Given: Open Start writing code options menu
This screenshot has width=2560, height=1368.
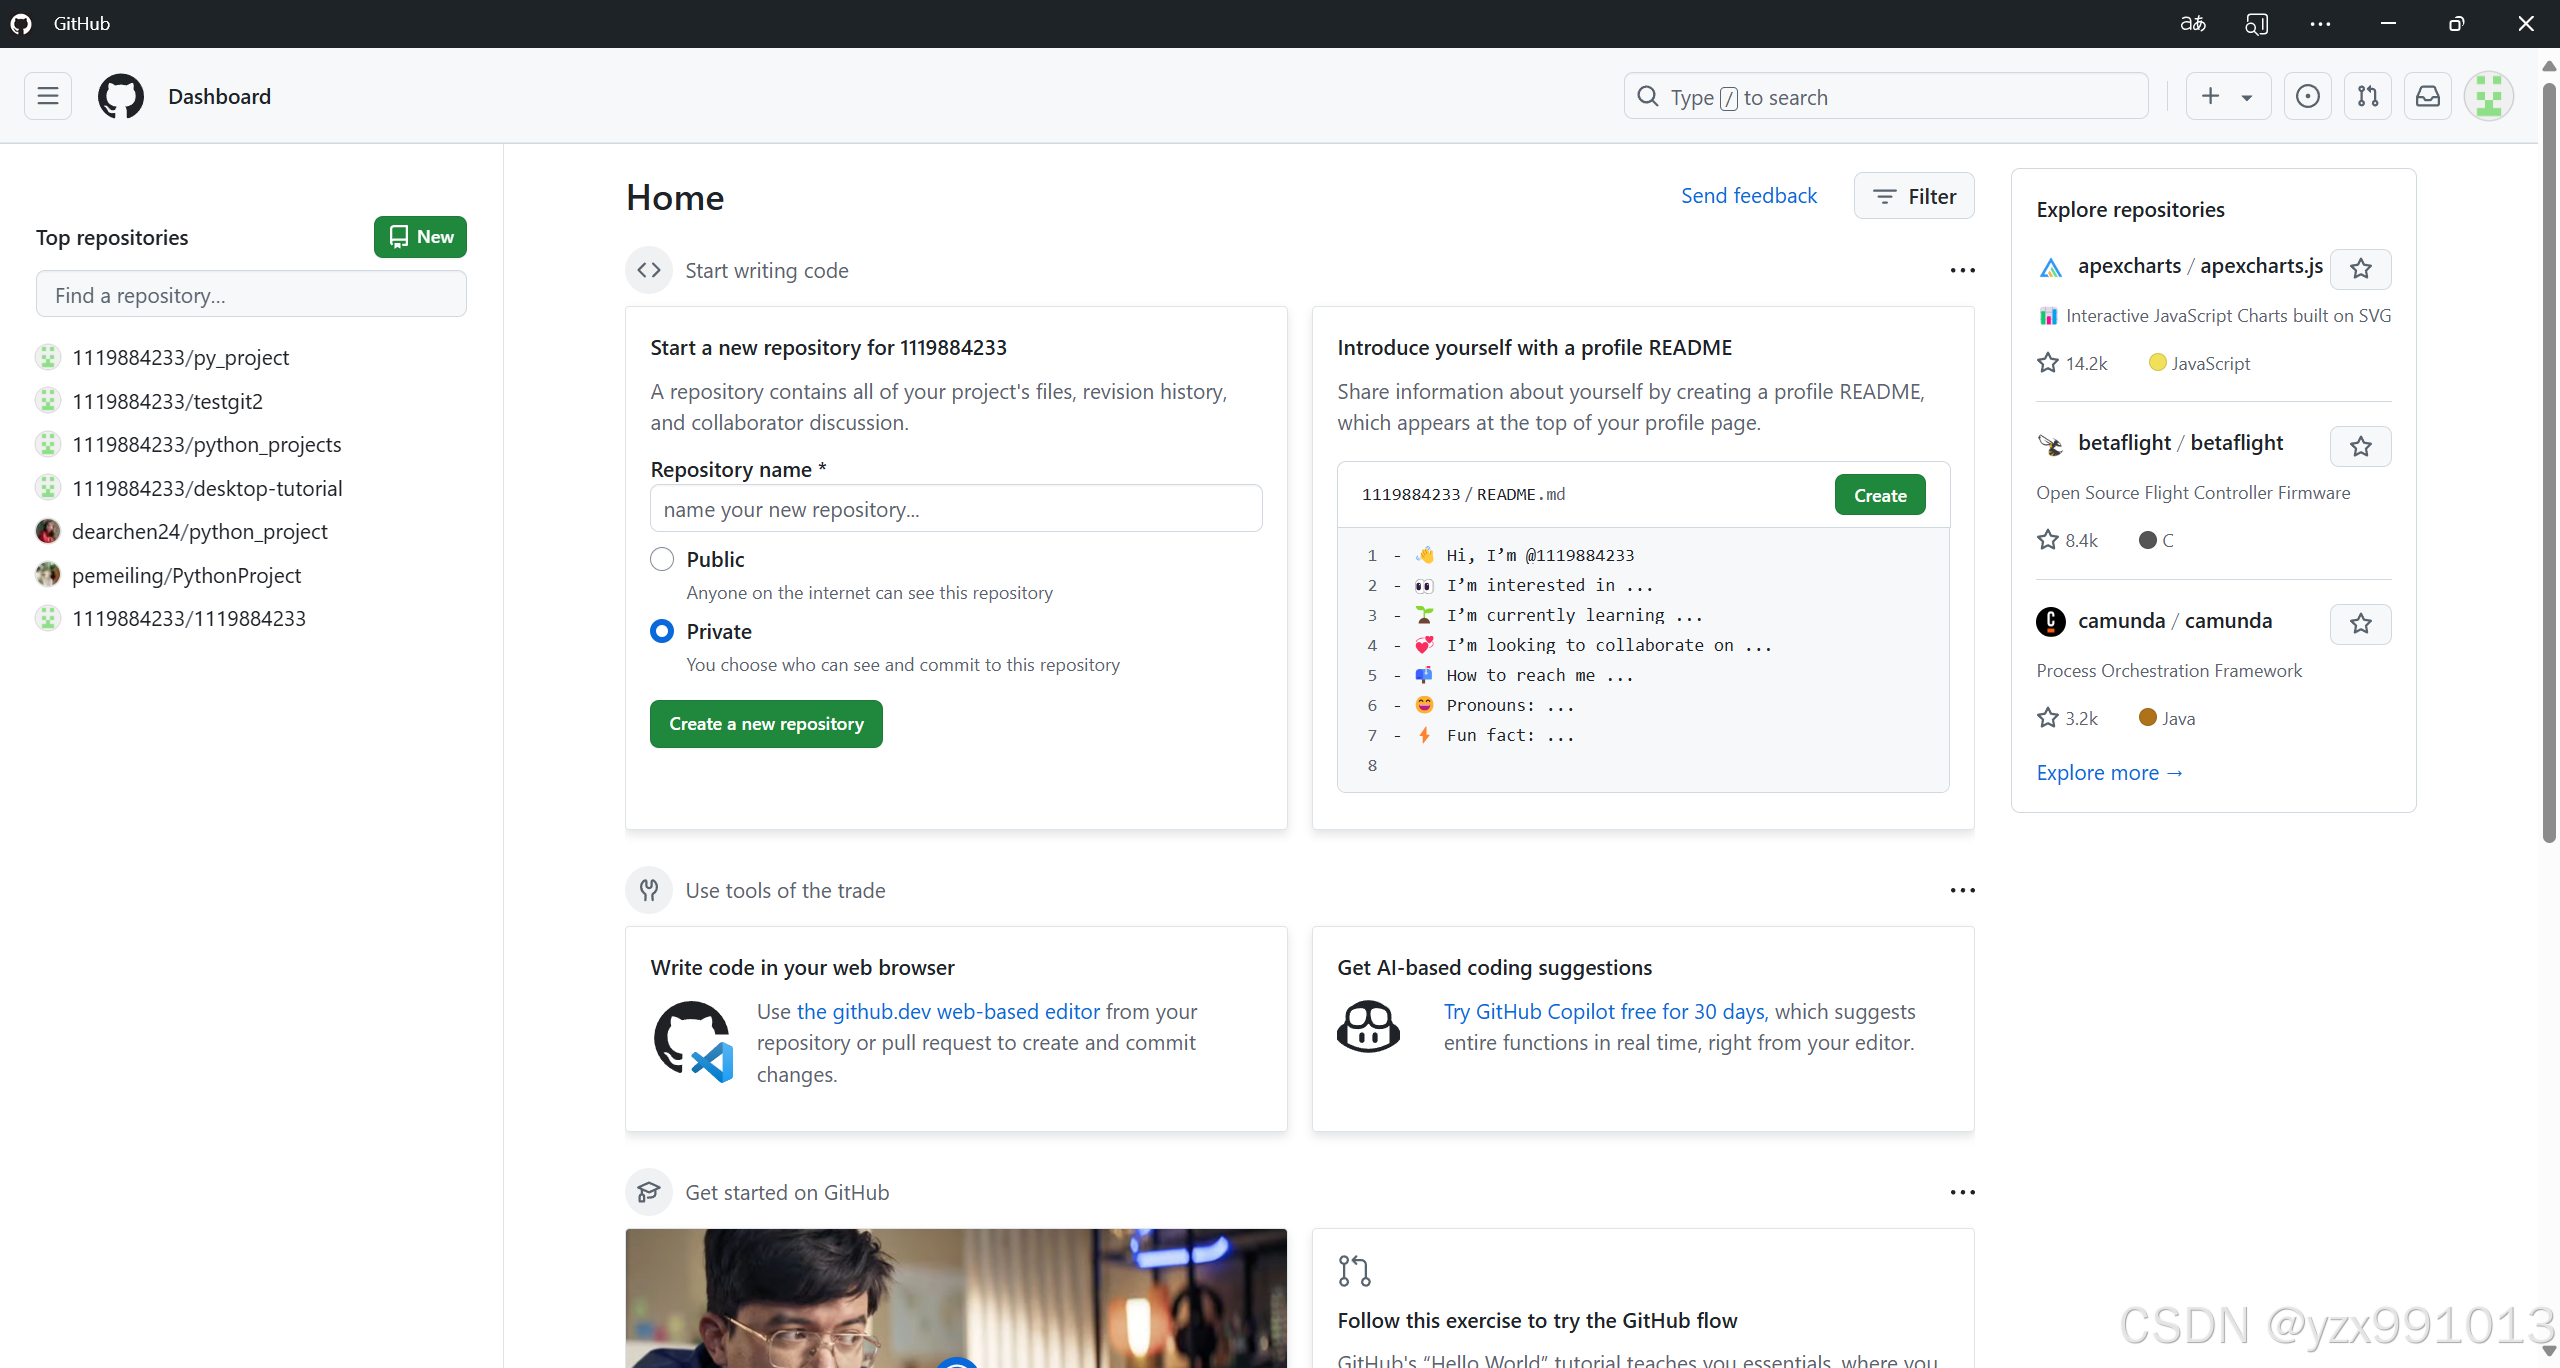Looking at the screenshot, I should pos(1962,270).
